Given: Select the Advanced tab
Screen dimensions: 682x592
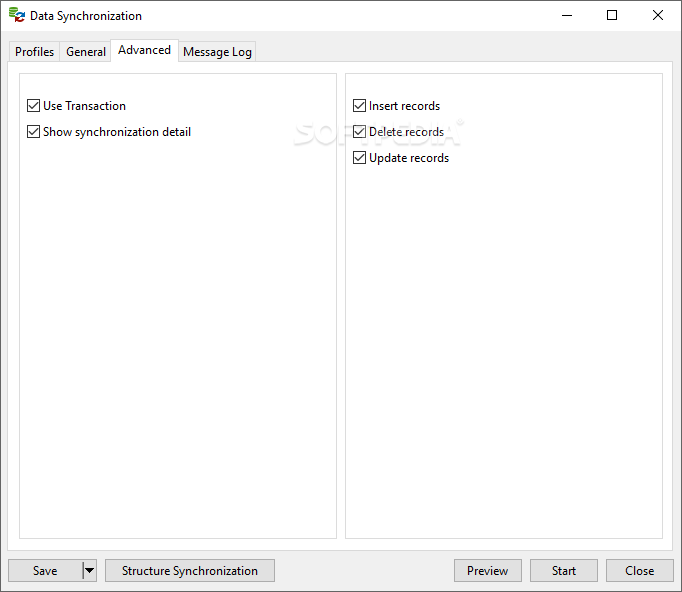Looking at the screenshot, I should pos(144,50).
